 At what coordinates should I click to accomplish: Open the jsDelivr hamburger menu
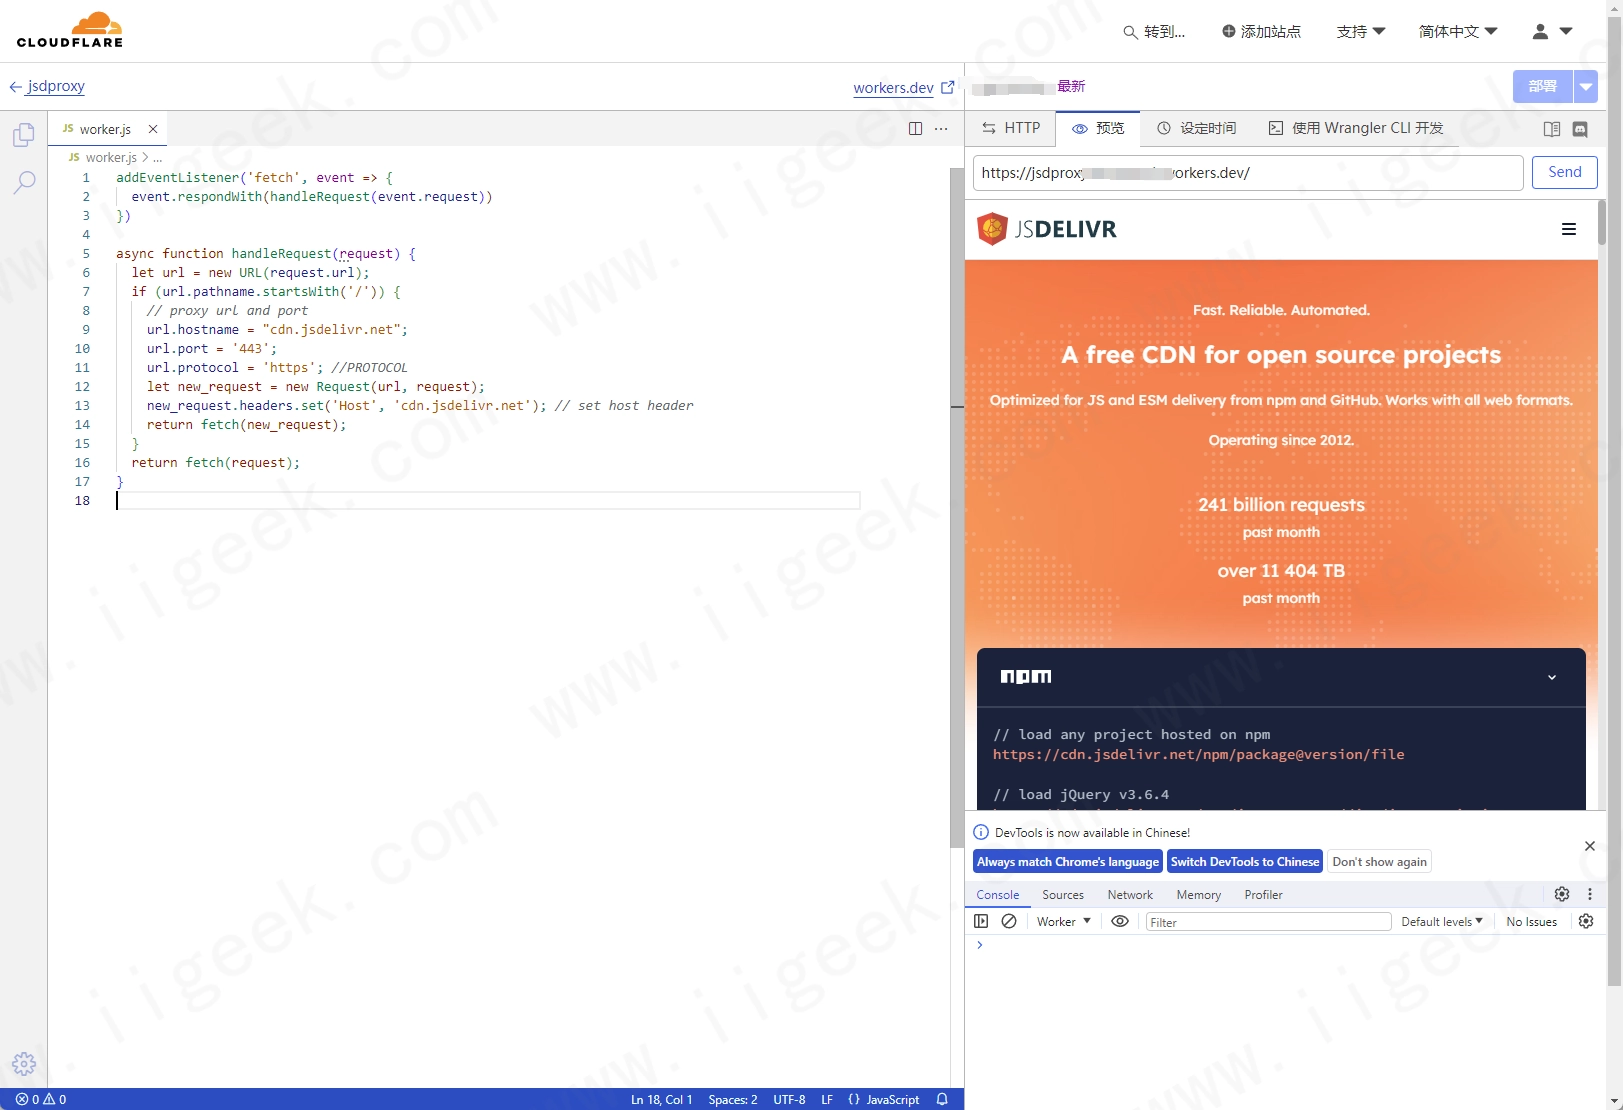(x=1569, y=229)
